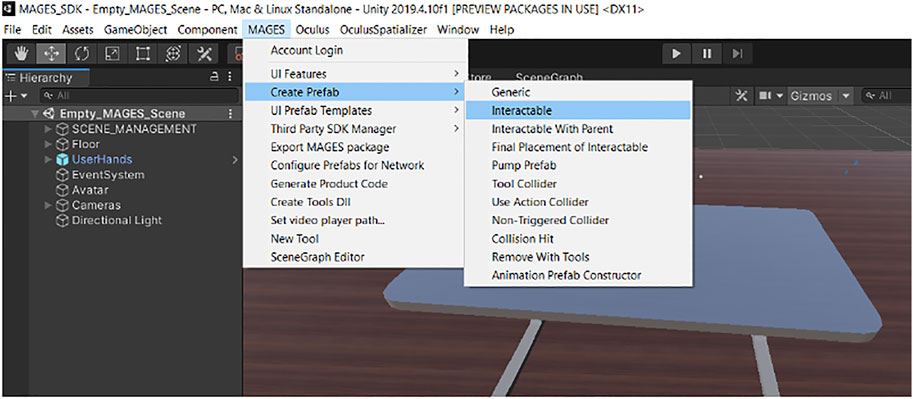
Task: Choose the Create Prefab menu entry
Action: coord(355,92)
